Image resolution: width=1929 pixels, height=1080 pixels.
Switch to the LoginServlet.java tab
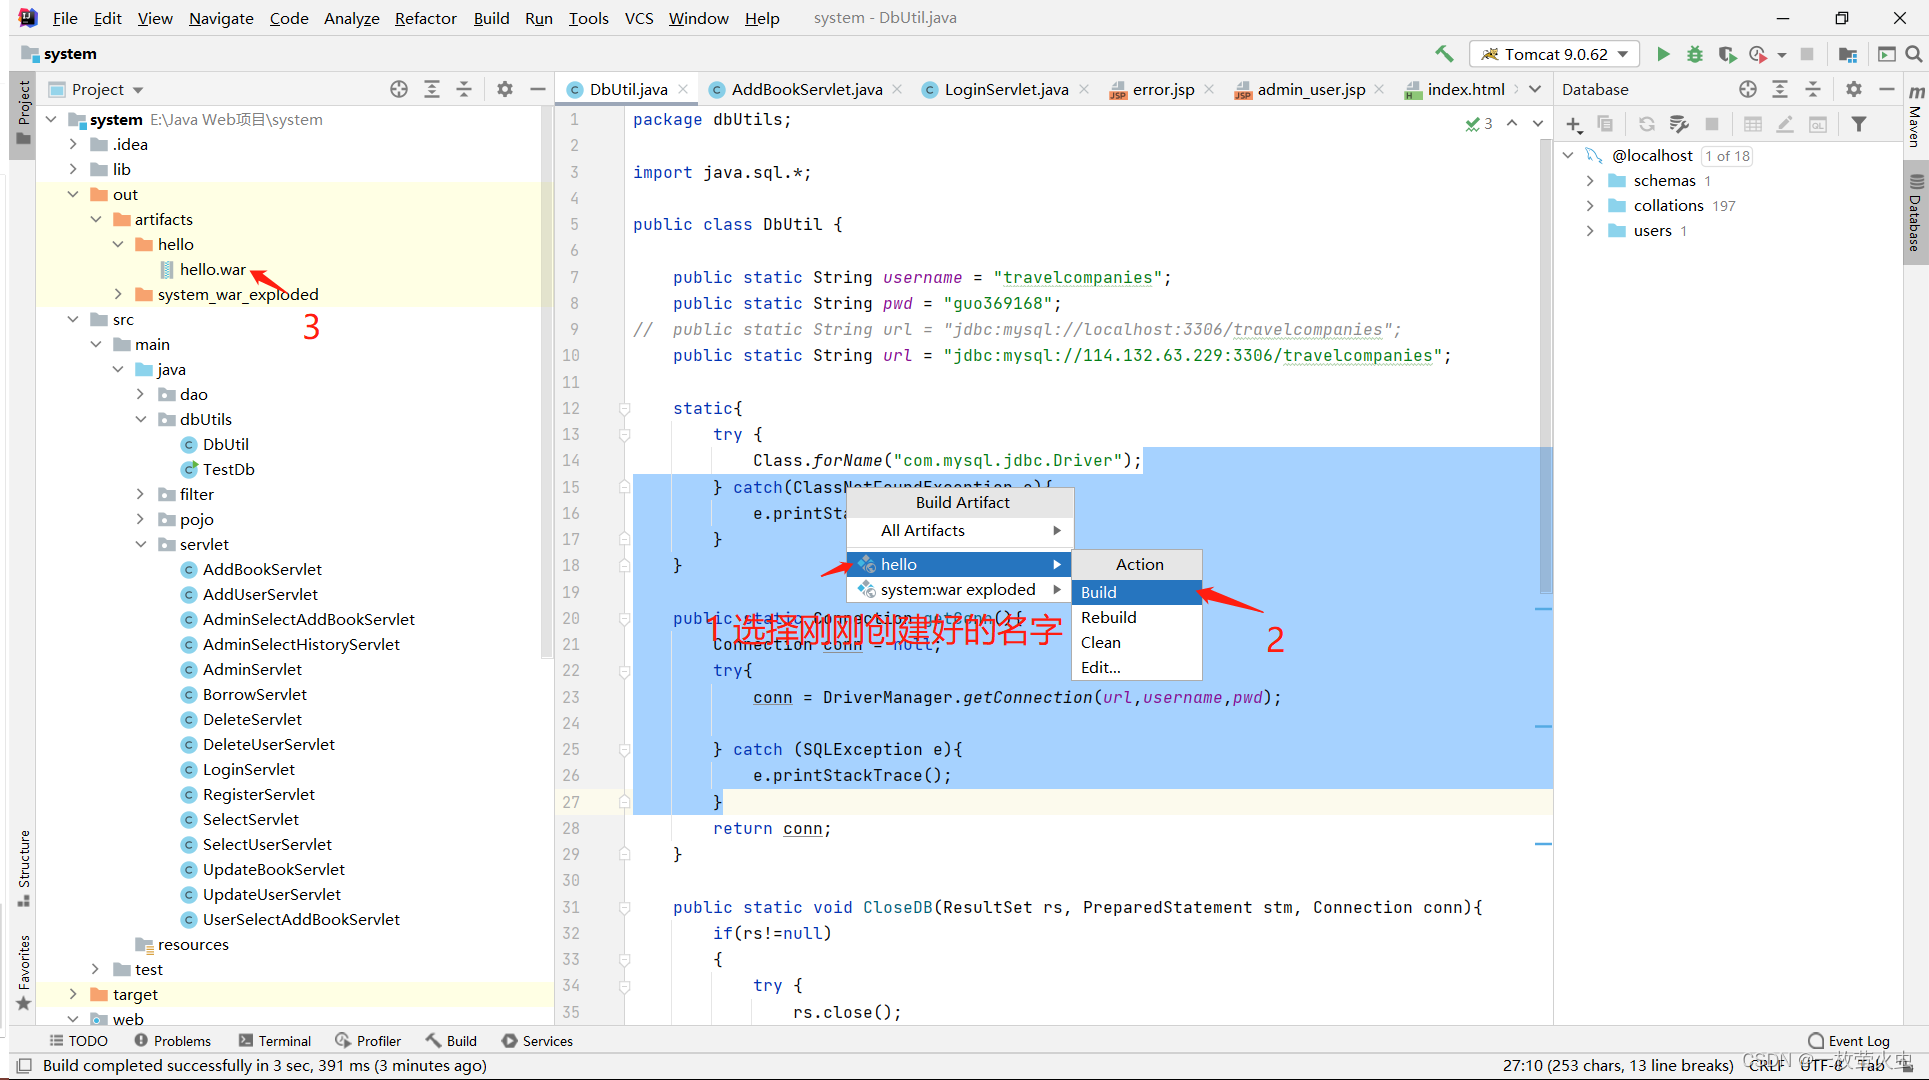(1005, 89)
